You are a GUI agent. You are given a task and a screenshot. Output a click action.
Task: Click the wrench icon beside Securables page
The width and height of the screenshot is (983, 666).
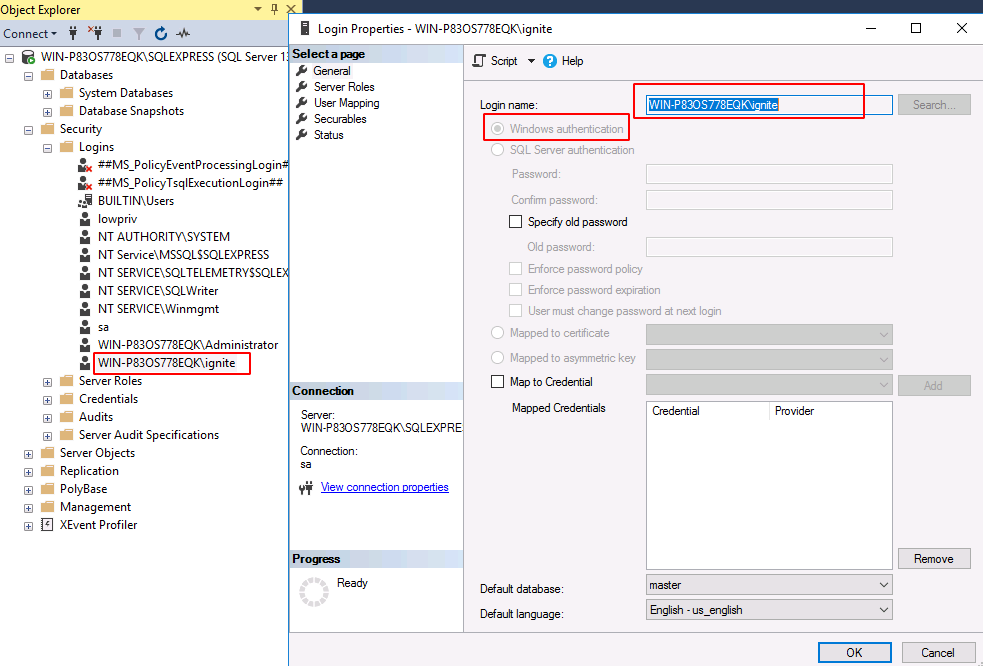302,119
